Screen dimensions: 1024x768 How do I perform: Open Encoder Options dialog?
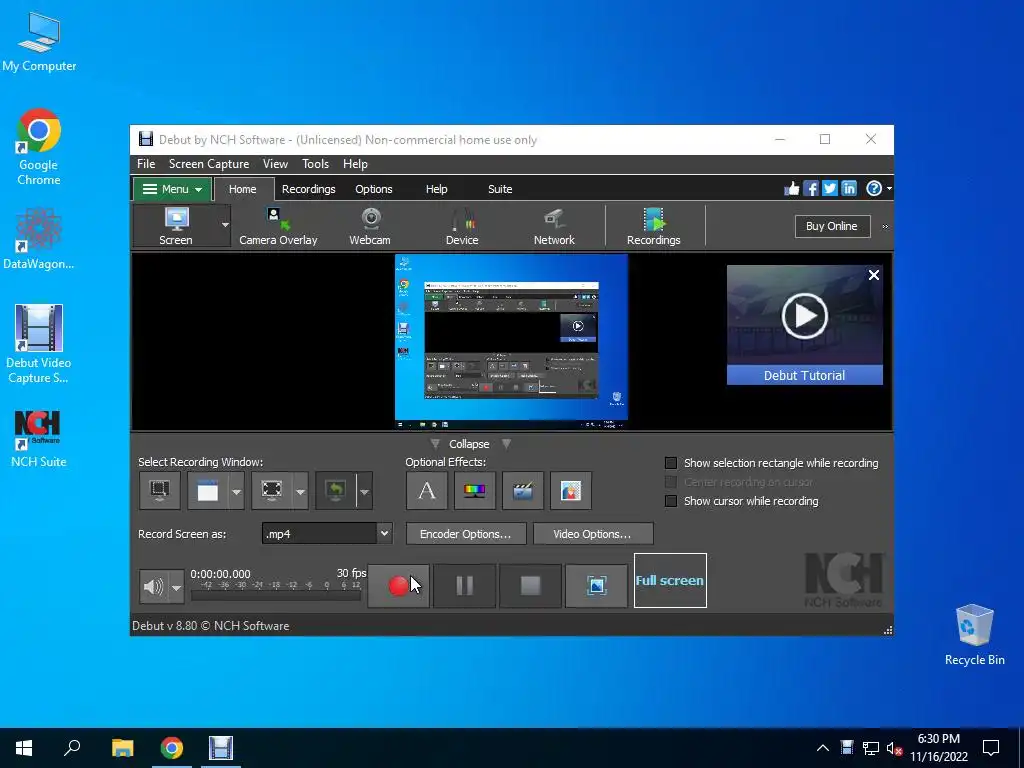(466, 534)
